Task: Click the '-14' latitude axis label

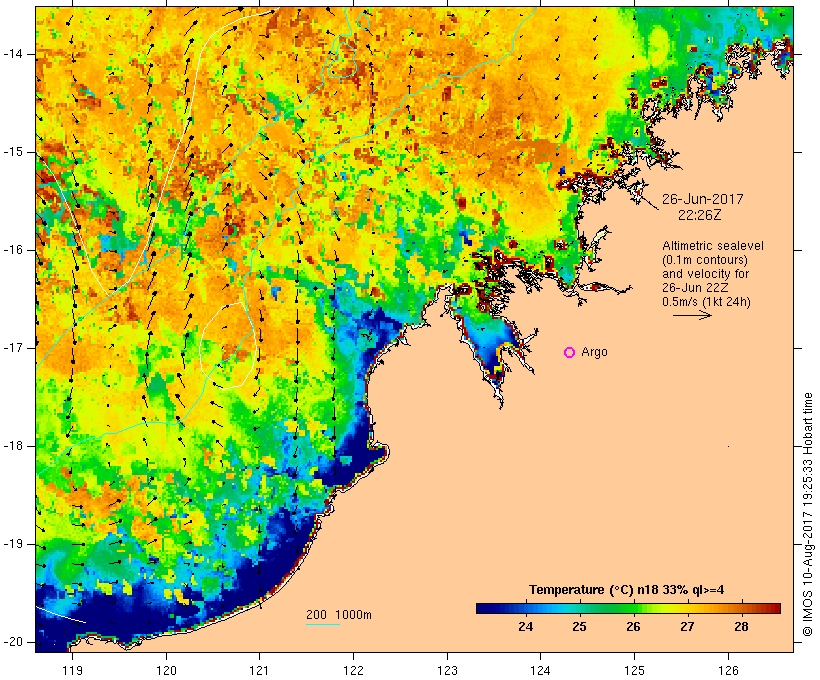Action: [13, 54]
